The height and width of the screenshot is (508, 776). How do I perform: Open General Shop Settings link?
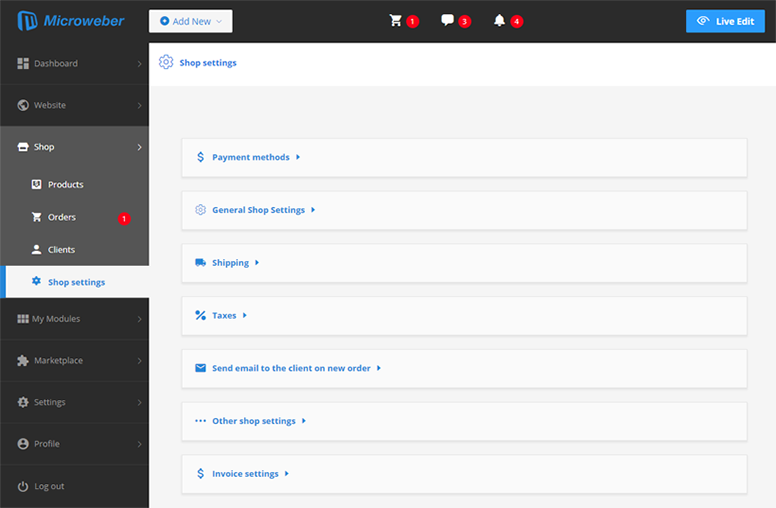(x=258, y=210)
